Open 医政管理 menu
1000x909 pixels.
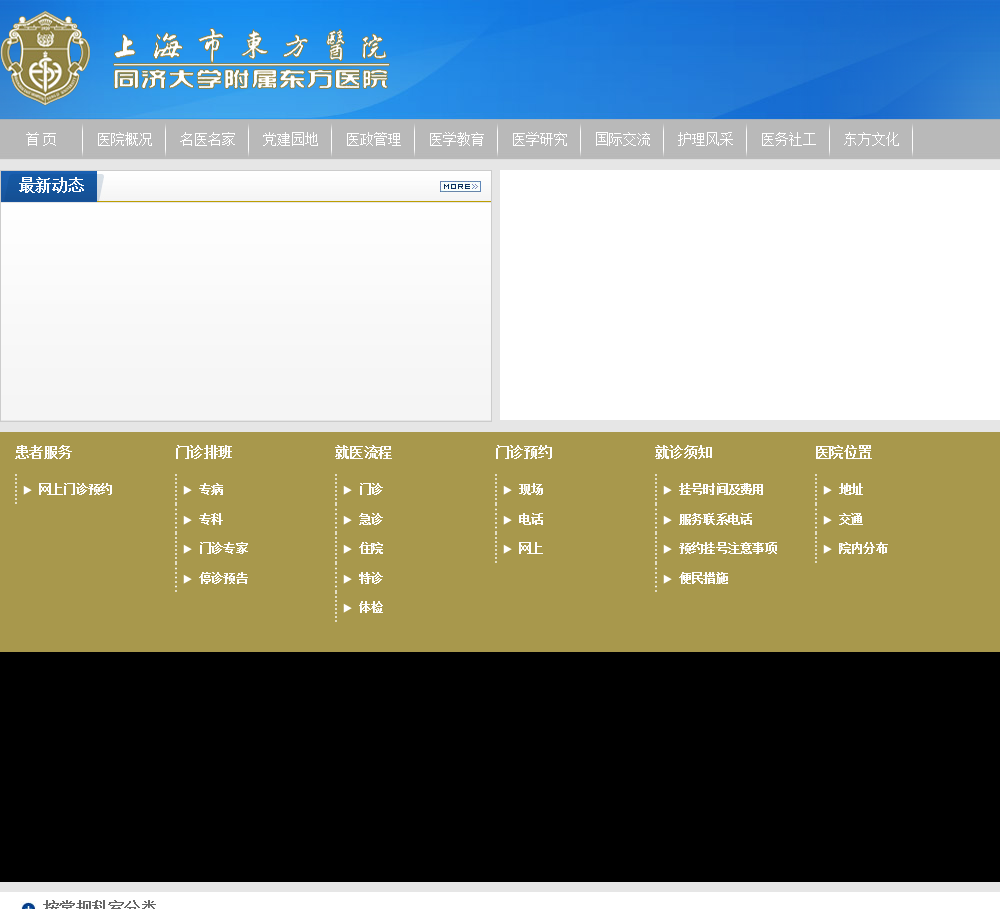tap(373, 139)
